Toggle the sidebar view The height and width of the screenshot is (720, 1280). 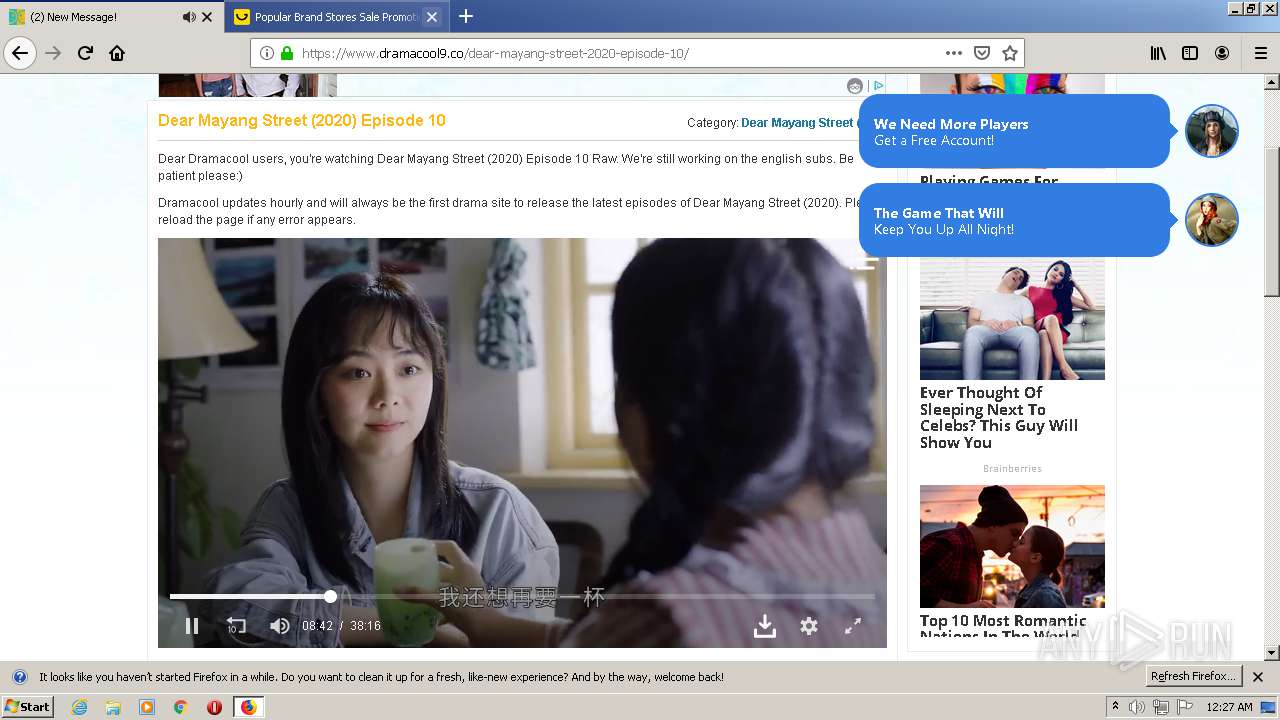click(1190, 53)
